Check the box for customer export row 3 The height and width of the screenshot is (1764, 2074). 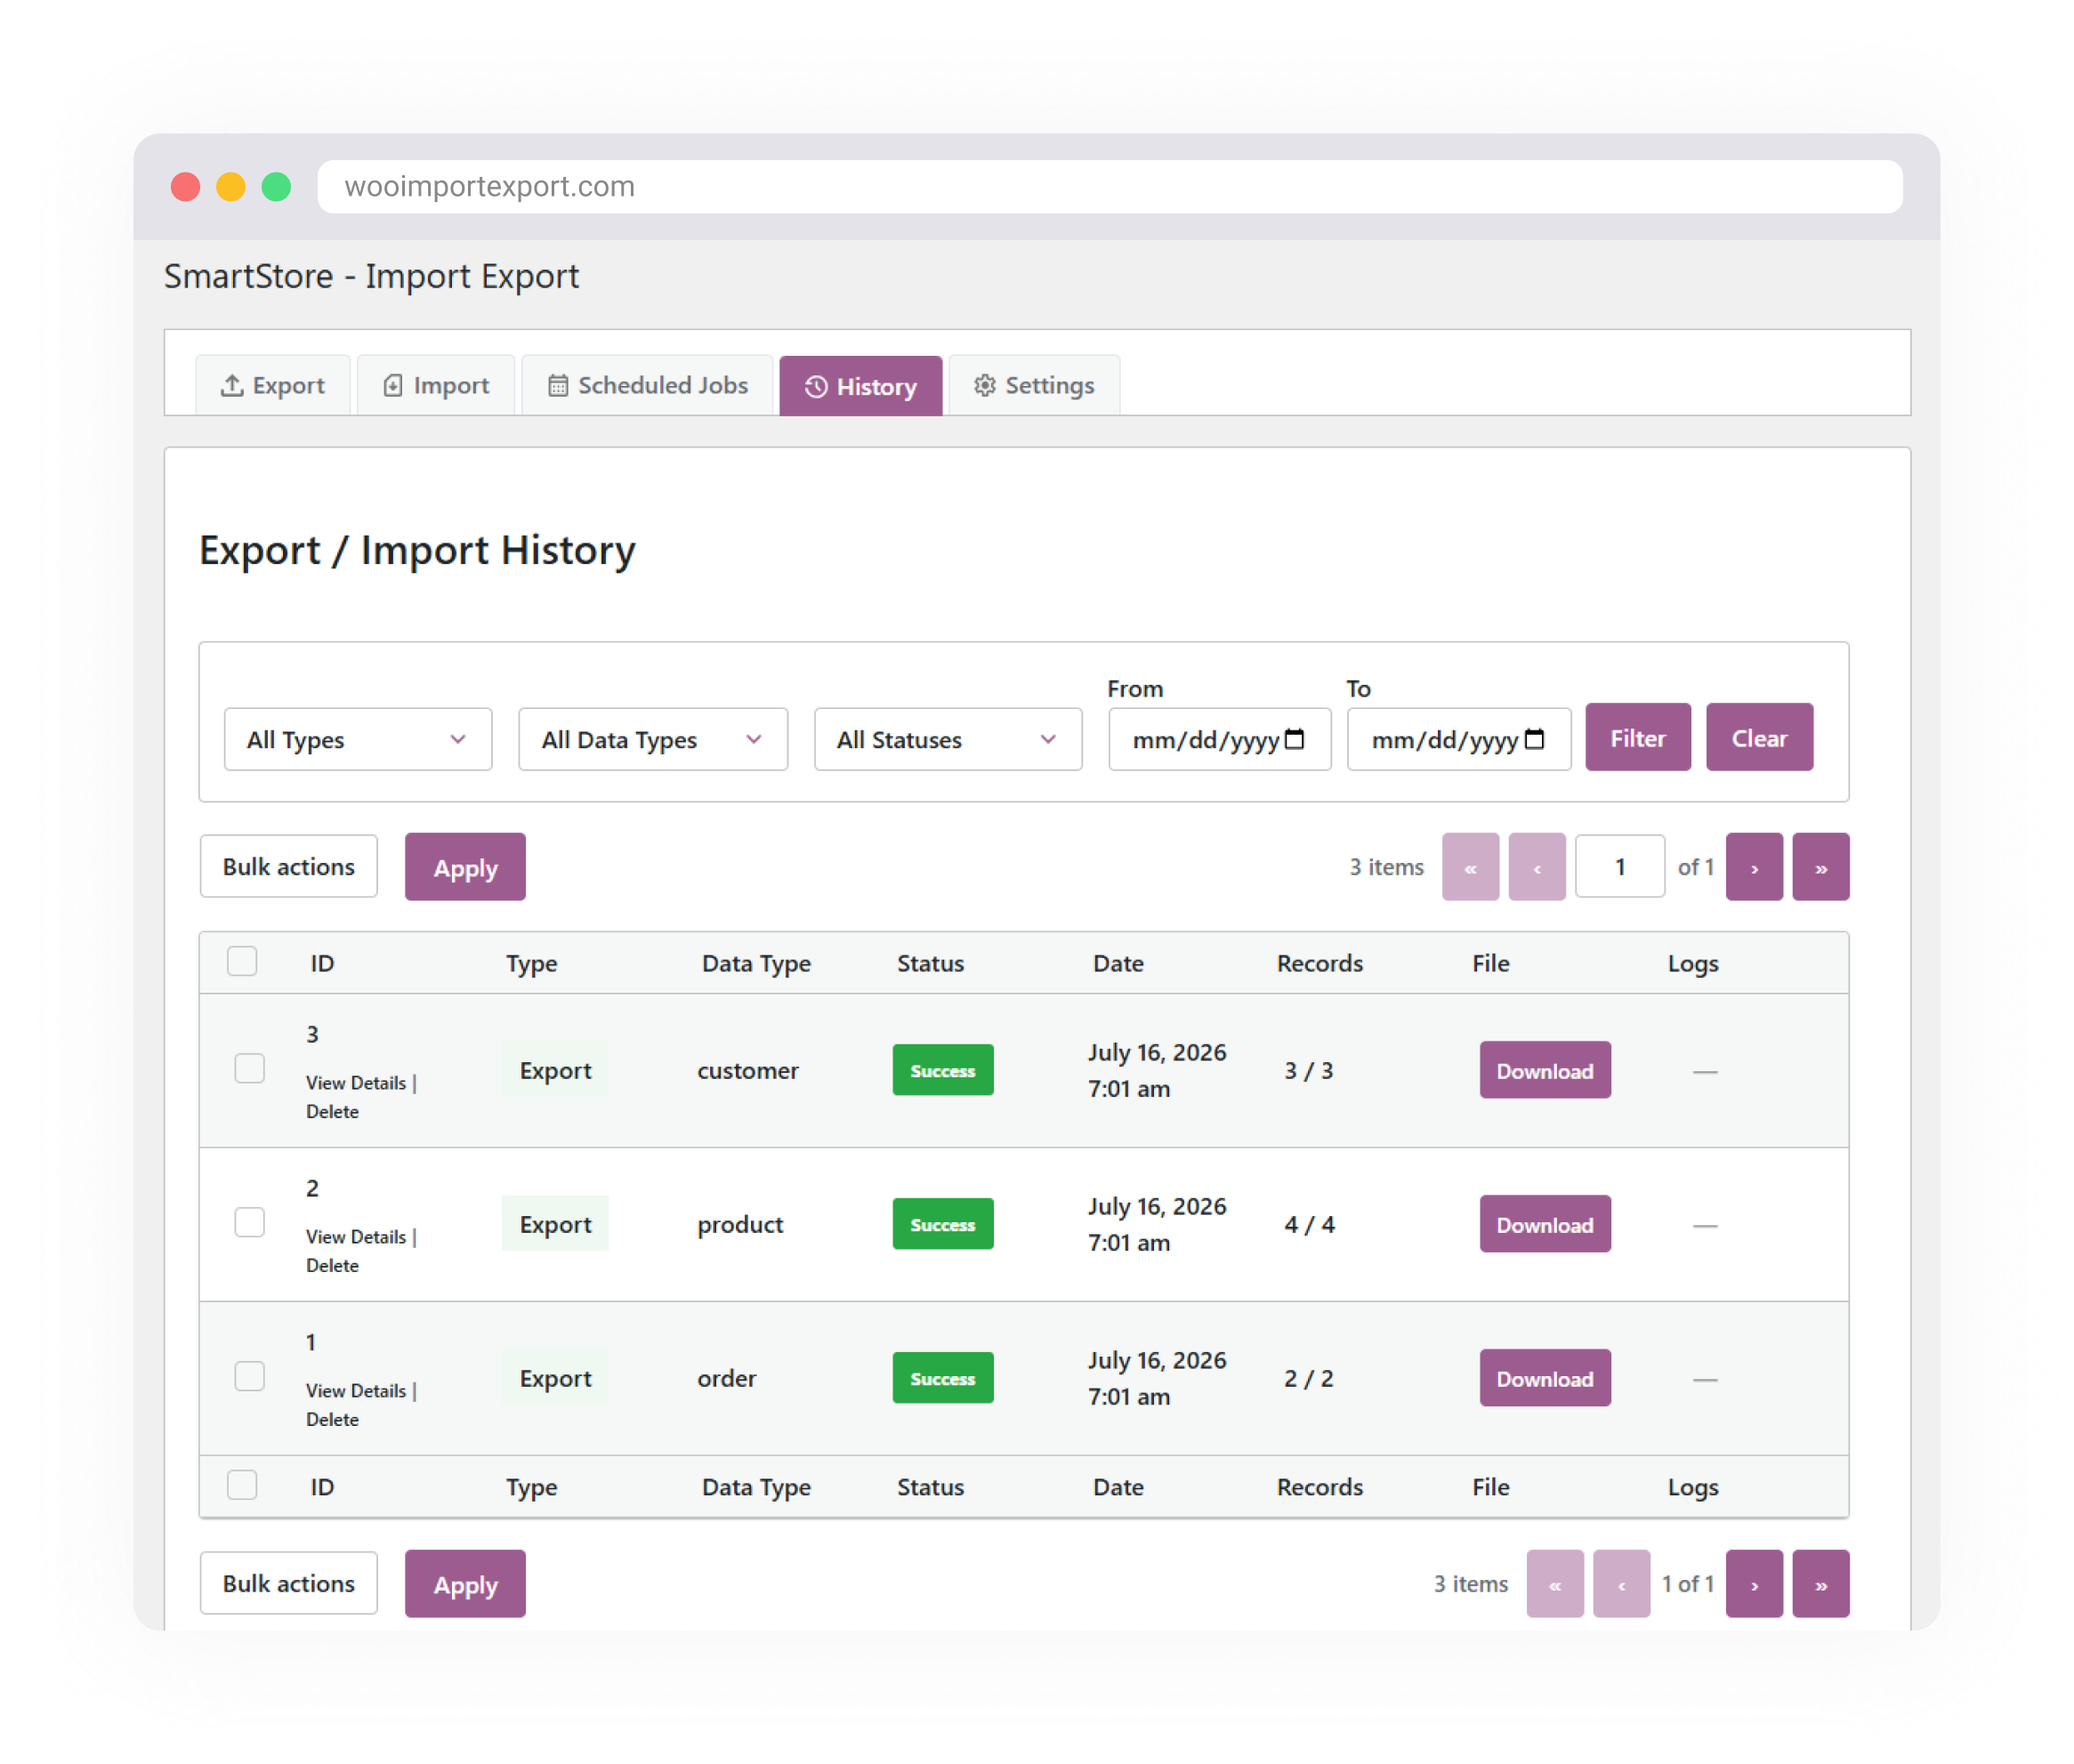coord(249,1068)
